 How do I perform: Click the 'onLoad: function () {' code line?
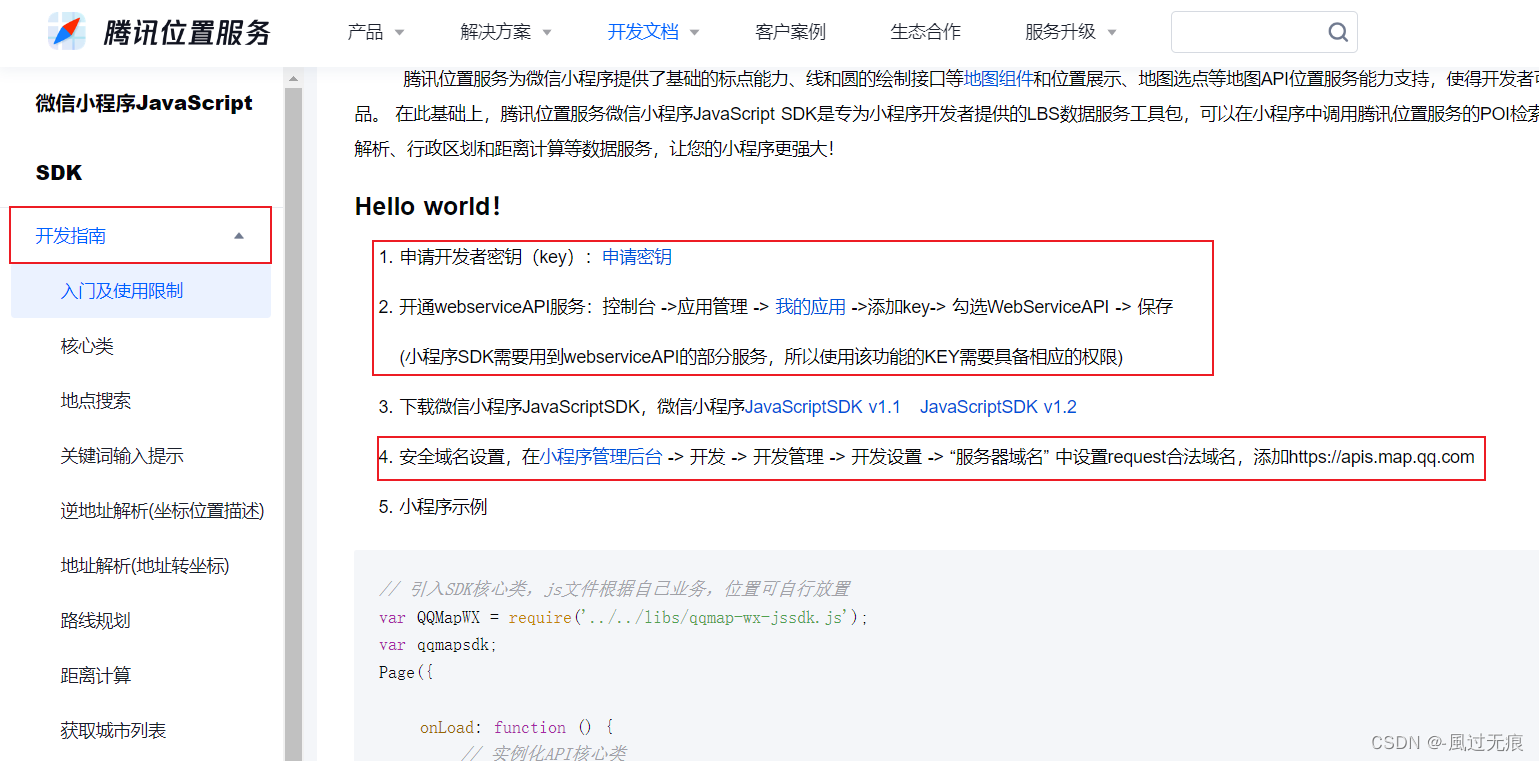coord(516,727)
